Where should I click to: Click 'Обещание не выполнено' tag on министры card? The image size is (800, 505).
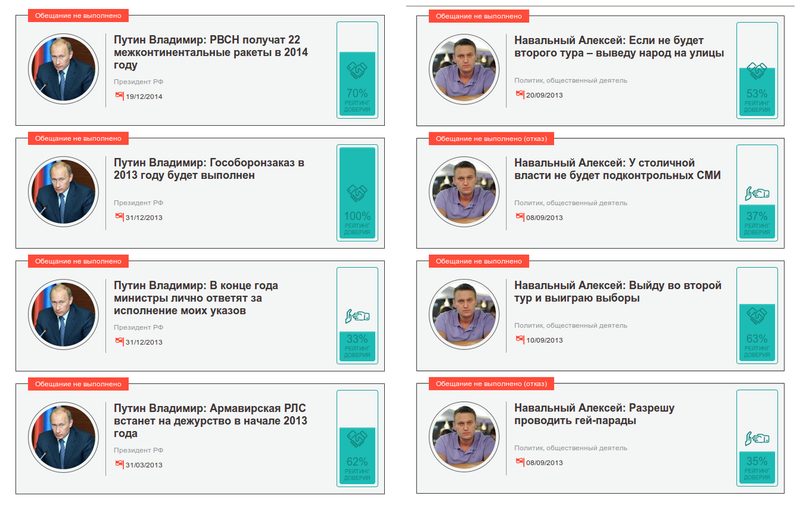pyautogui.click(x=78, y=261)
